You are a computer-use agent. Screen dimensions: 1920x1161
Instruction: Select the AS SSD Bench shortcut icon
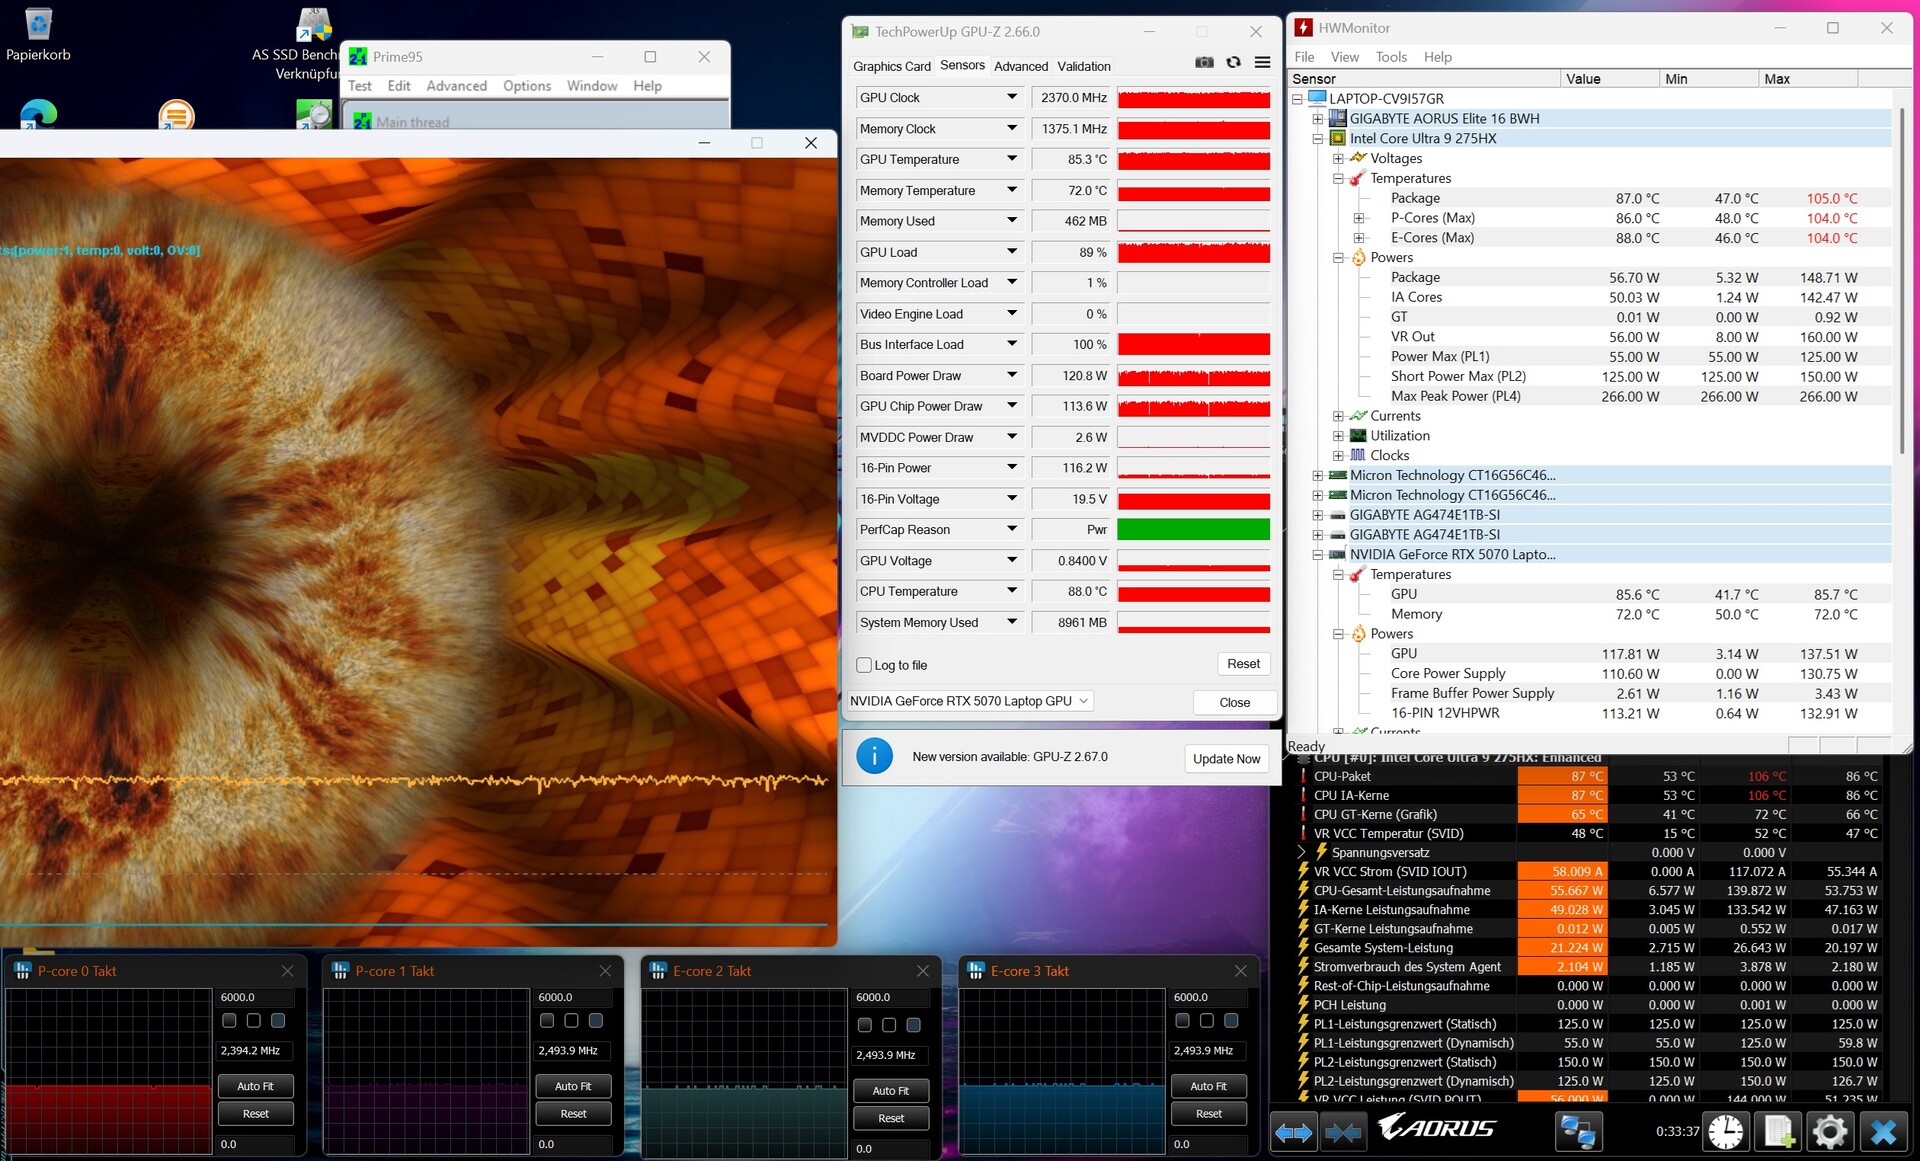tap(314, 24)
